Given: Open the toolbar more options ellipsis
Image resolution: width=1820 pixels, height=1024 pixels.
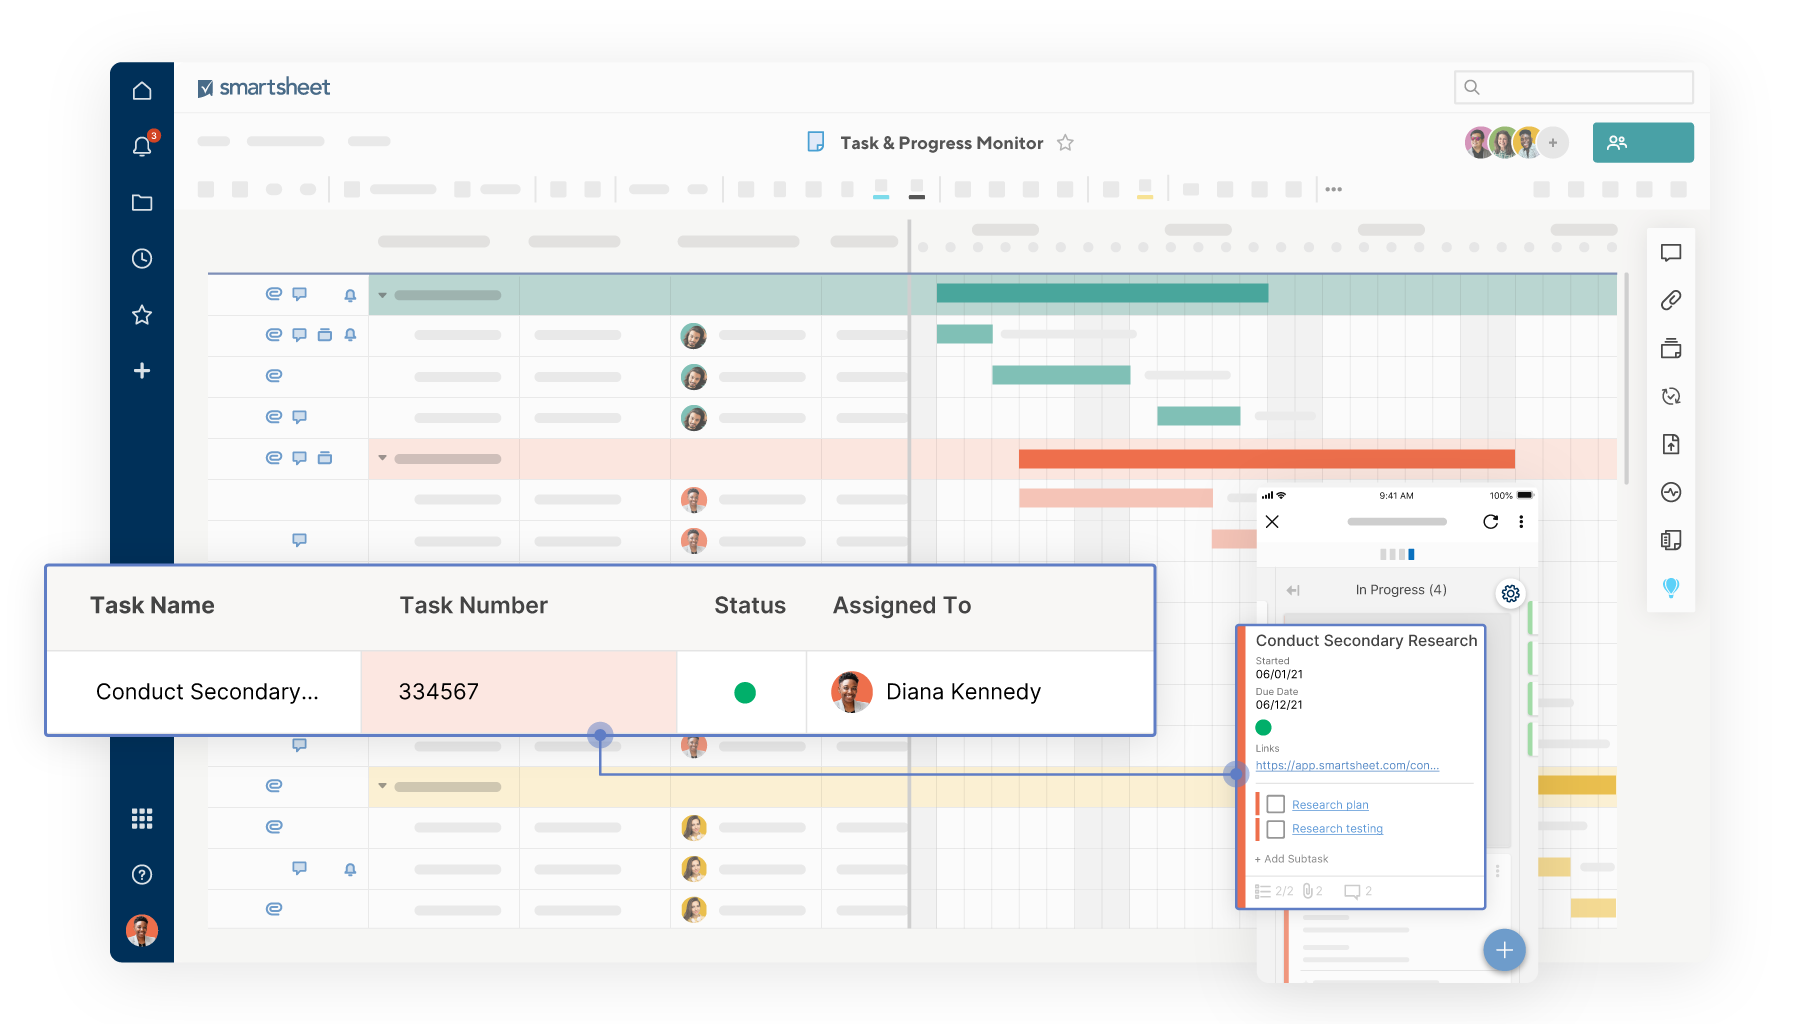Looking at the screenshot, I should pos(1333,189).
